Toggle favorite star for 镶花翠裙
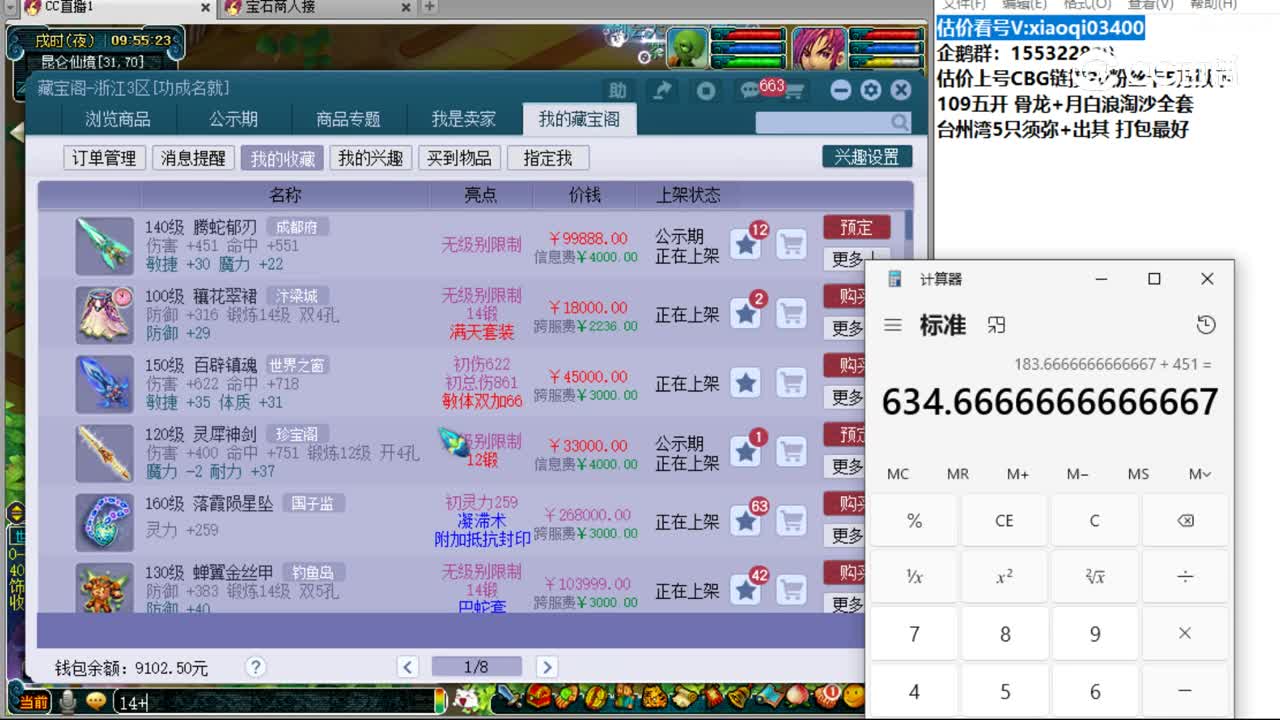The height and width of the screenshot is (720, 1280). 746,314
